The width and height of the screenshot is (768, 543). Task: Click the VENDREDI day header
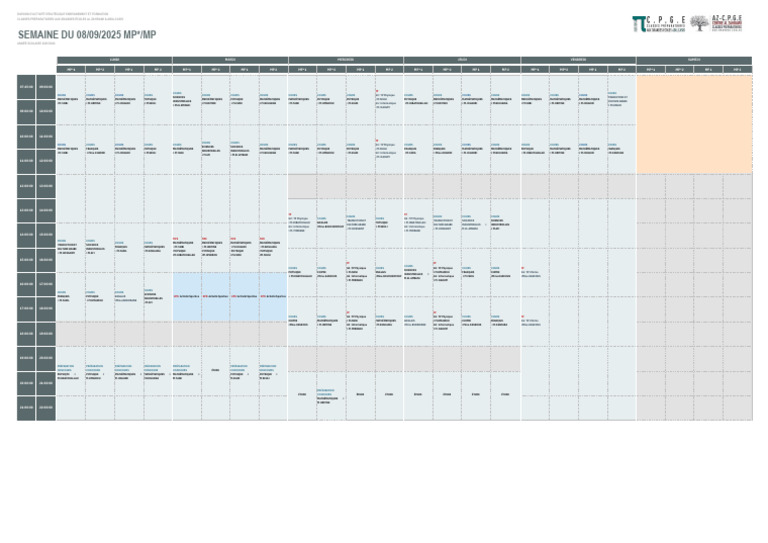click(578, 60)
